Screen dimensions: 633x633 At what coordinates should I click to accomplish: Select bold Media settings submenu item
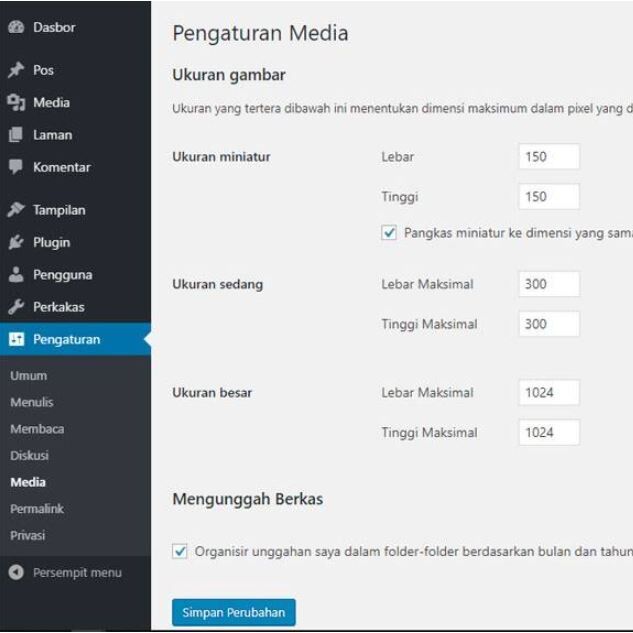[x=28, y=482]
